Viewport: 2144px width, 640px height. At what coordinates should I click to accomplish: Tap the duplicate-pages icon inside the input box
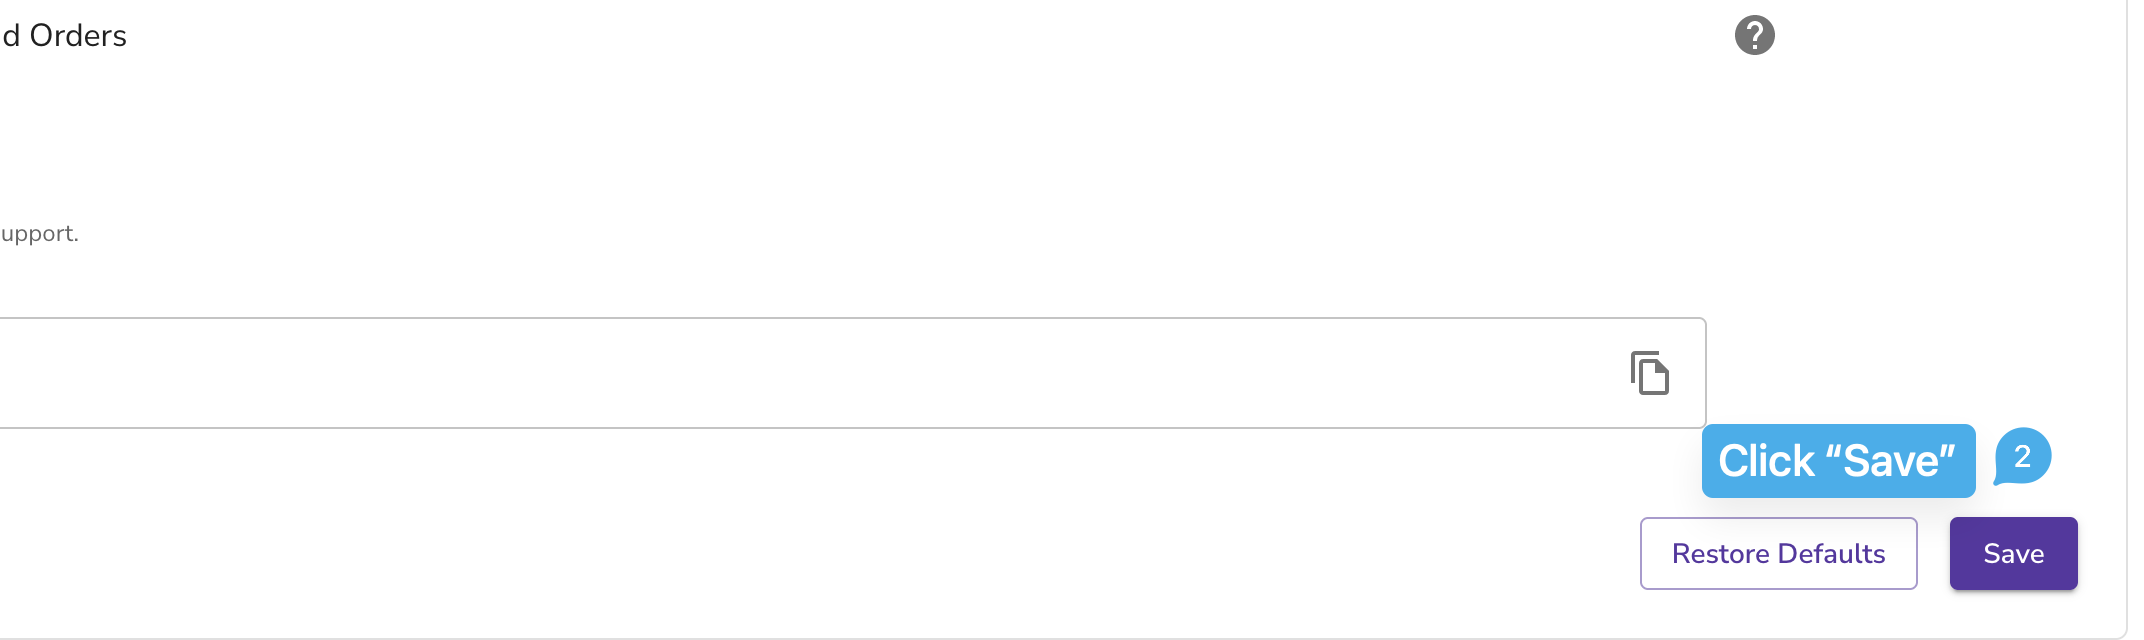(x=1650, y=373)
